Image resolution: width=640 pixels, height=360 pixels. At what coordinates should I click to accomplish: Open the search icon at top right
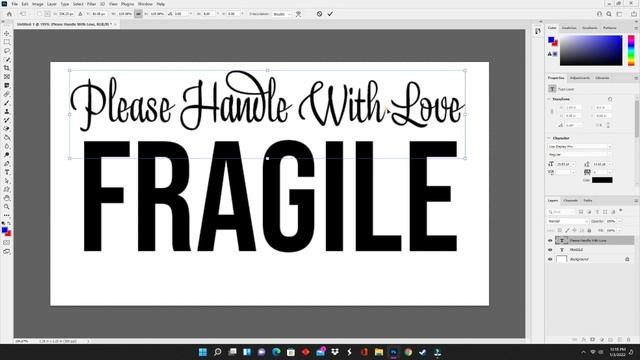point(609,14)
